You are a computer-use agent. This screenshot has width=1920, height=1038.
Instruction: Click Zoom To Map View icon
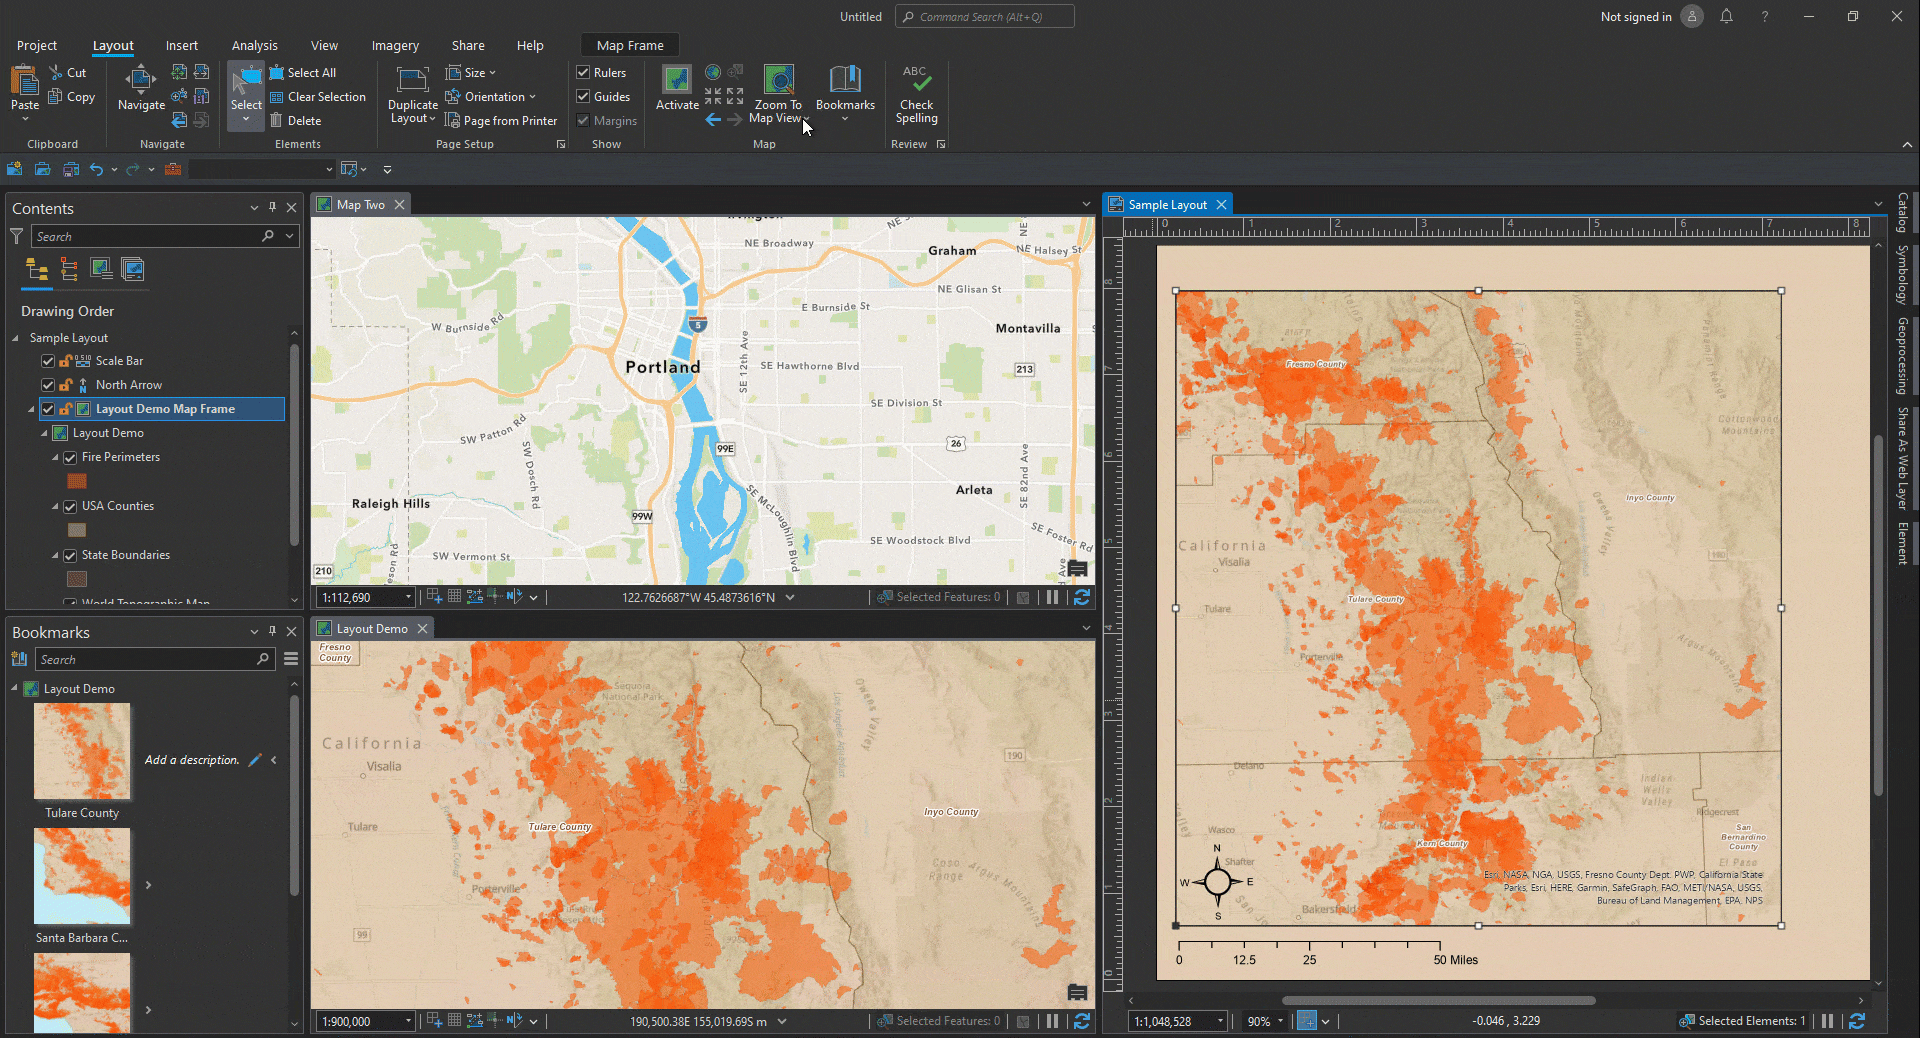coord(778,80)
